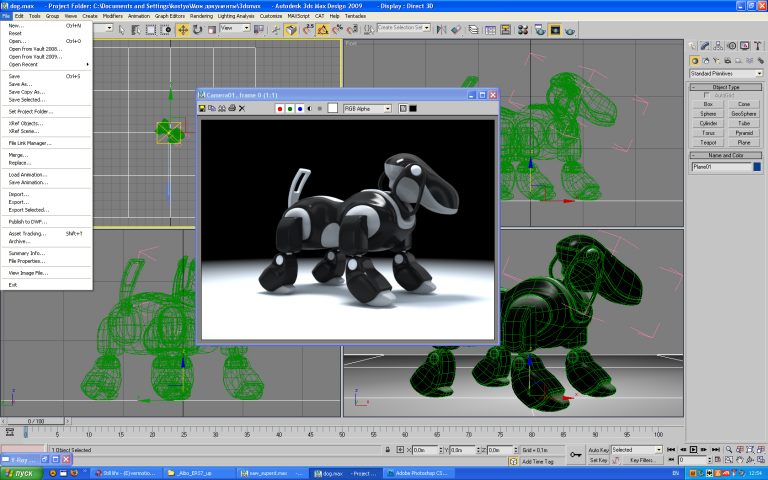The width and height of the screenshot is (768, 480).
Task: Toggle the Window/Crossing selection icon
Action: pos(166,30)
